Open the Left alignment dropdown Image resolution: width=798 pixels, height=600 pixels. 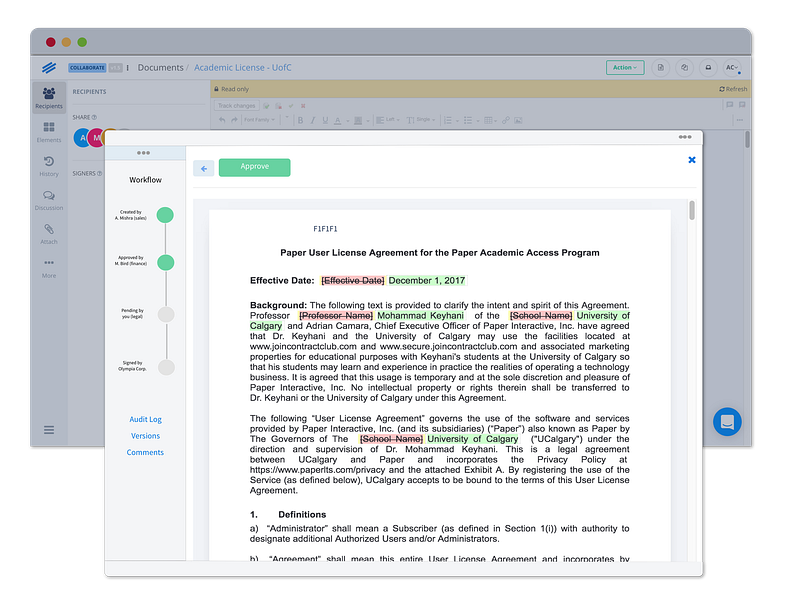387,120
